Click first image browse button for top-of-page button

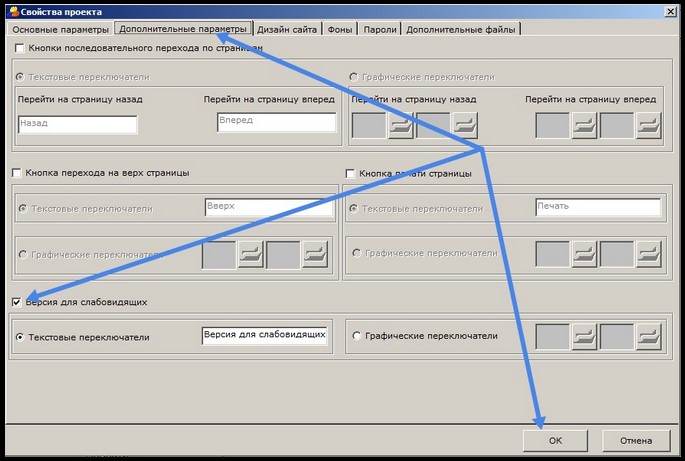[x=250, y=254]
